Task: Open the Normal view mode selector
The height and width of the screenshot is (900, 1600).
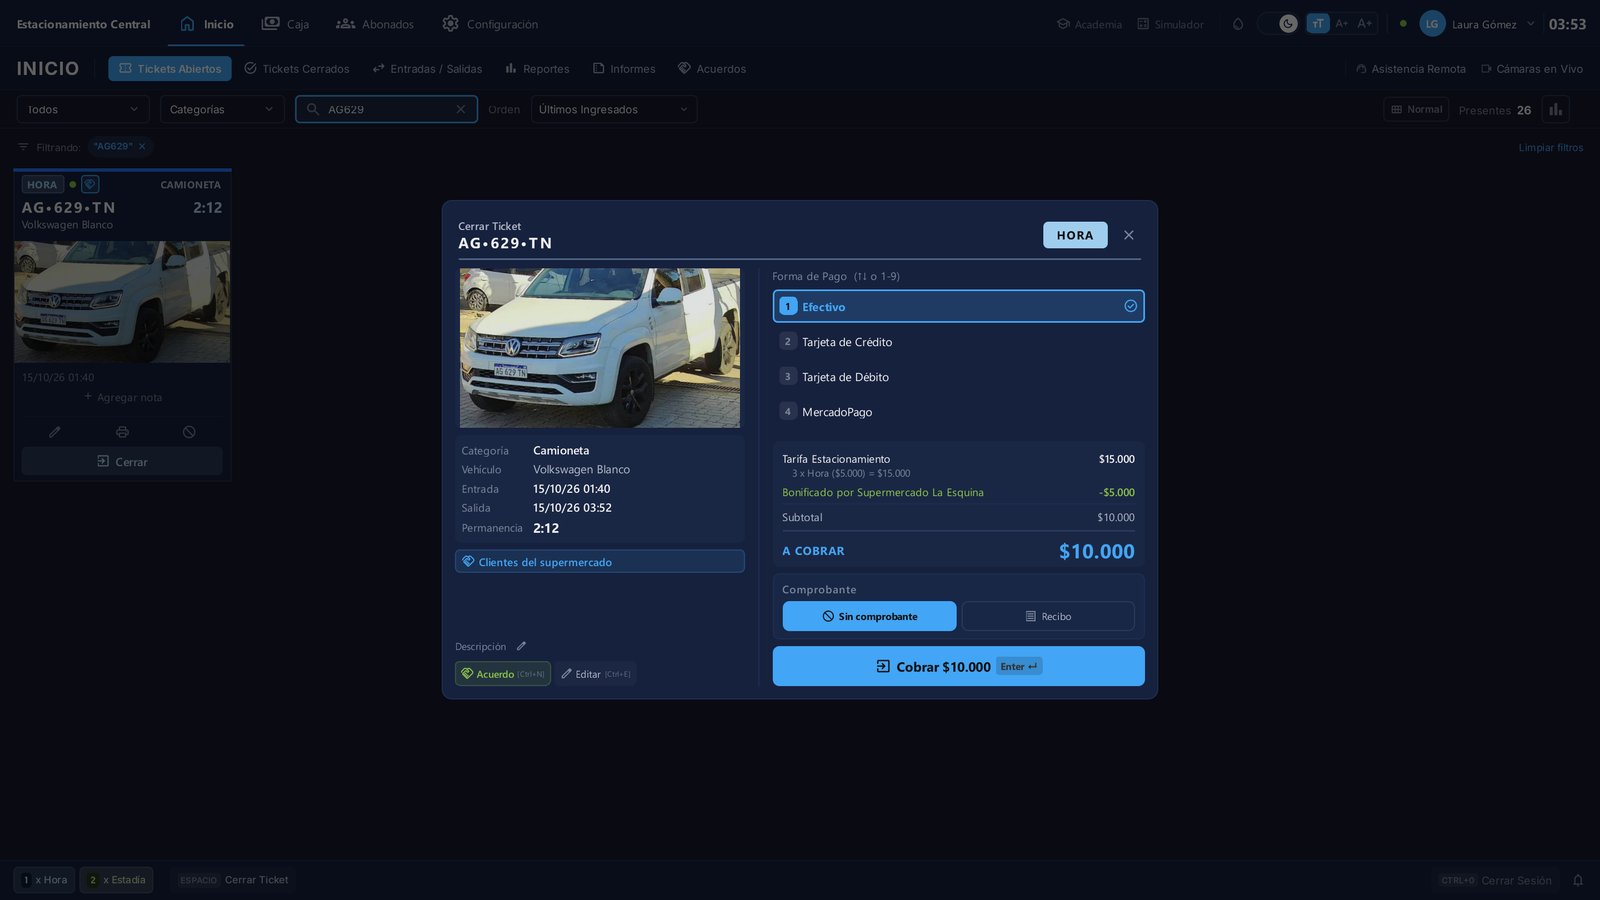Action: tap(1416, 109)
